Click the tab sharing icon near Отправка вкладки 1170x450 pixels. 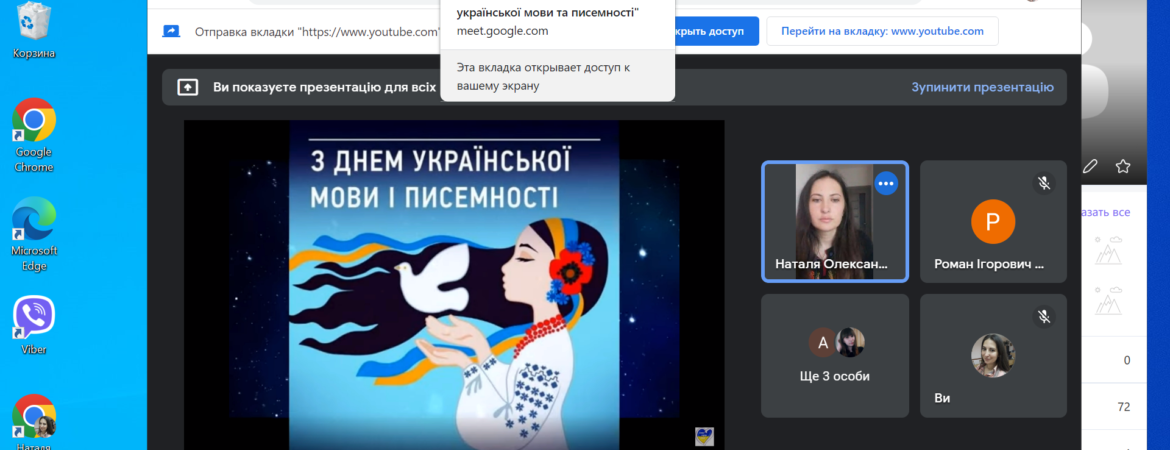point(172,31)
